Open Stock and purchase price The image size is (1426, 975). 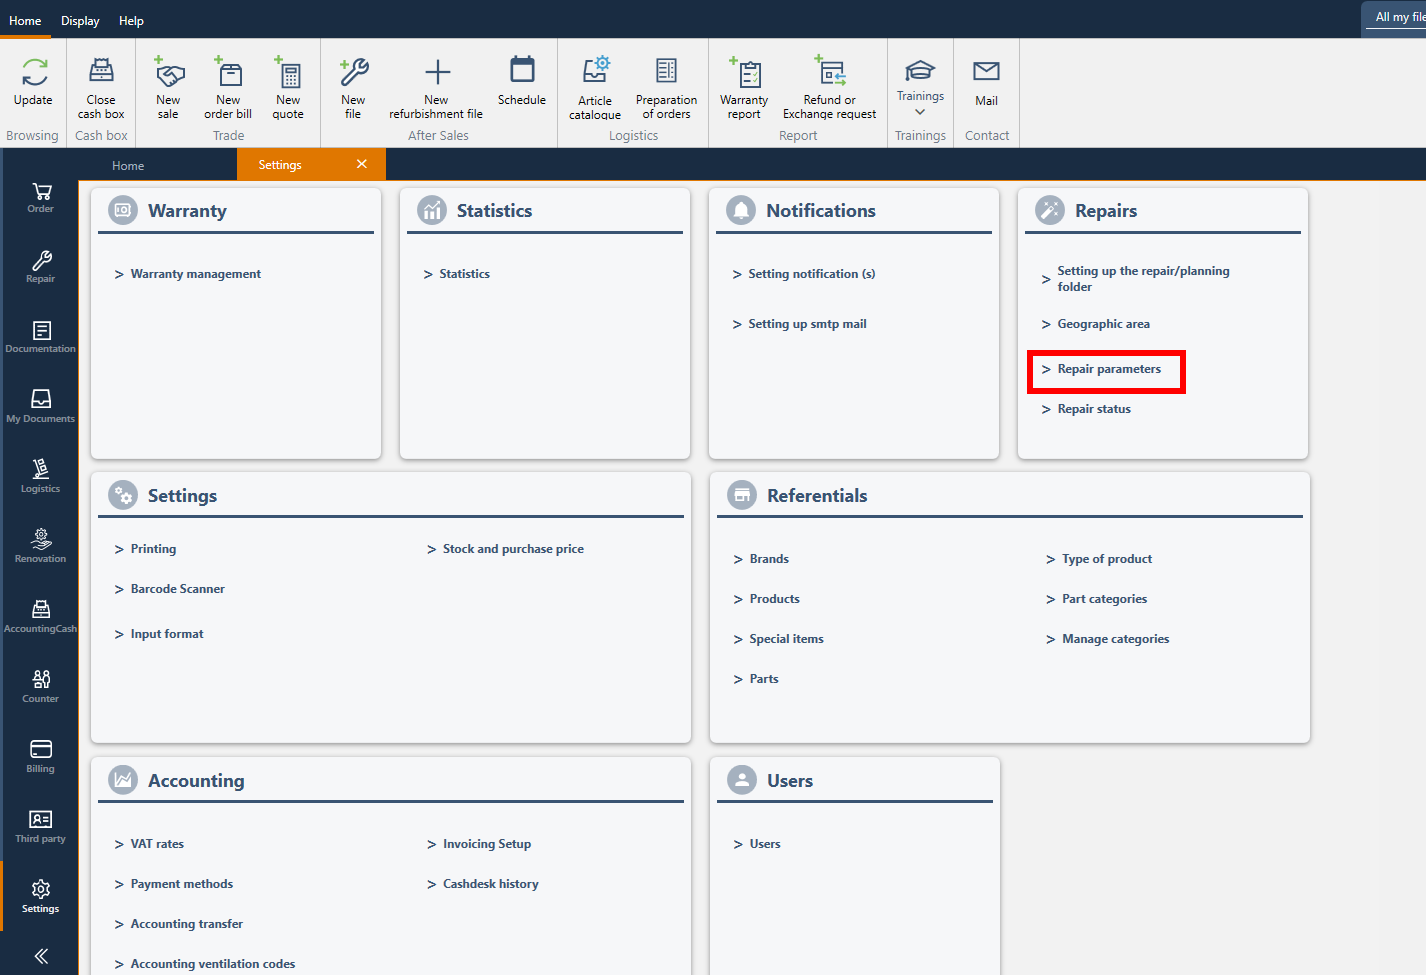(x=513, y=549)
